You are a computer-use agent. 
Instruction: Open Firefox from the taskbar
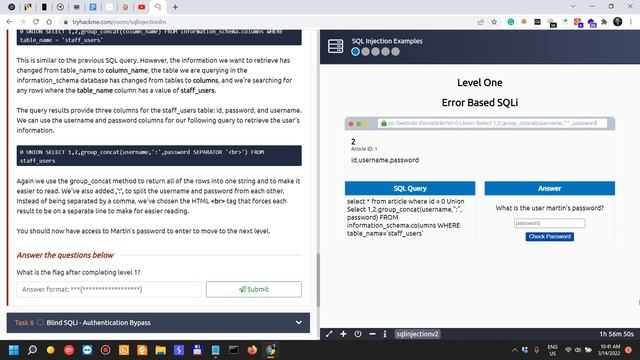click(252, 350)
